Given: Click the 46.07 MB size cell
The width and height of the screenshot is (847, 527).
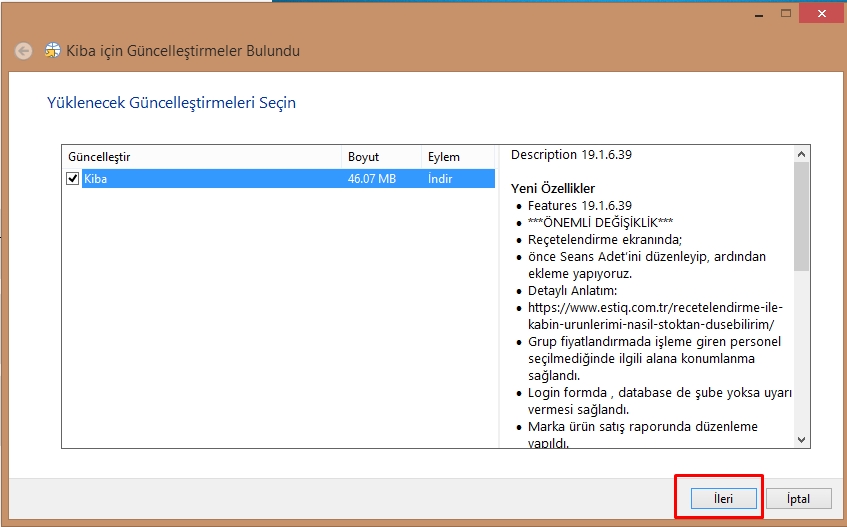Looking at the screenshot, I should tap(372, 179).
